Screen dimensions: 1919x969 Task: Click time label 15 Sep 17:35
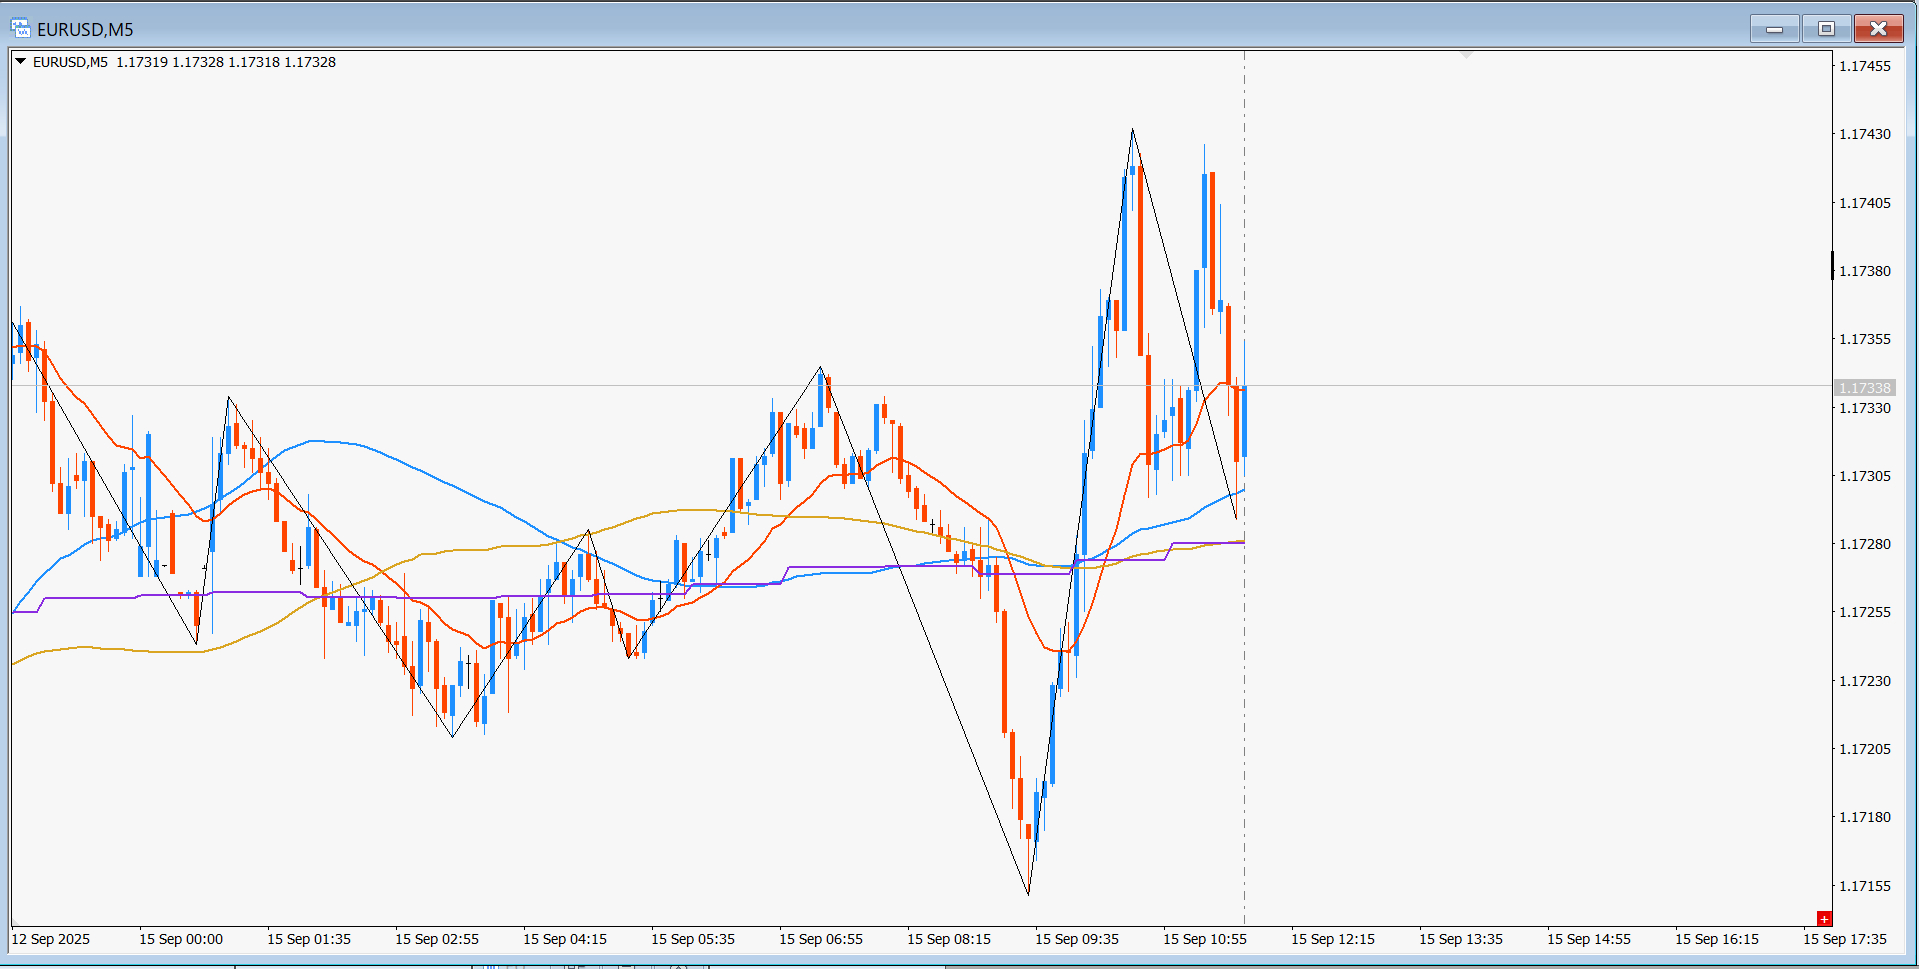[x=1845, y=939]
